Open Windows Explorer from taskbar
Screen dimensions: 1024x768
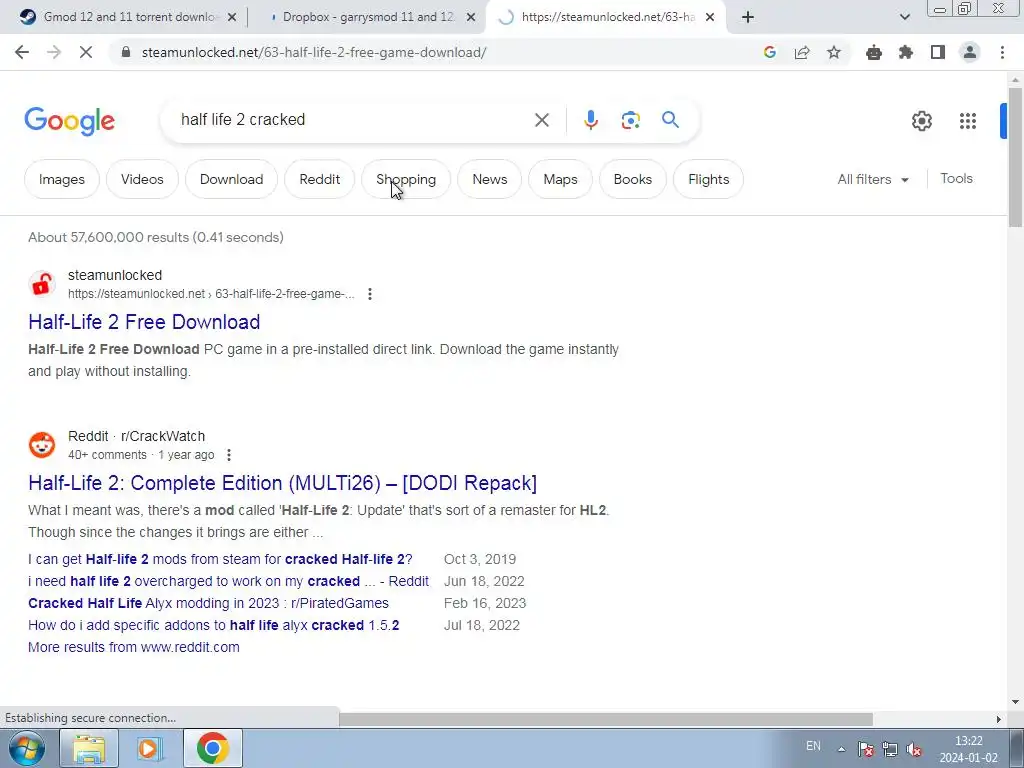click(89, 748)
